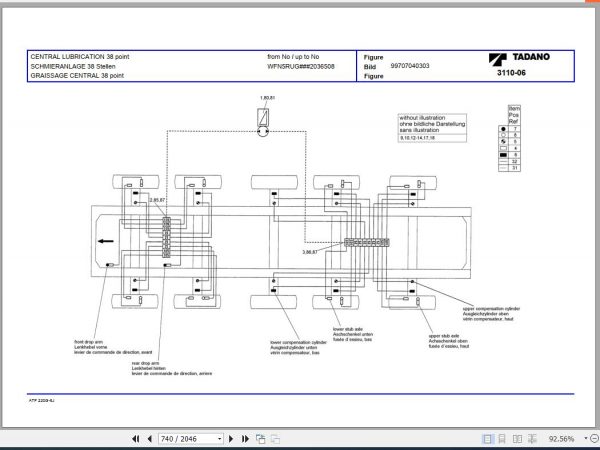
Task: Go to the next page
Action: (x=231, y=439)
